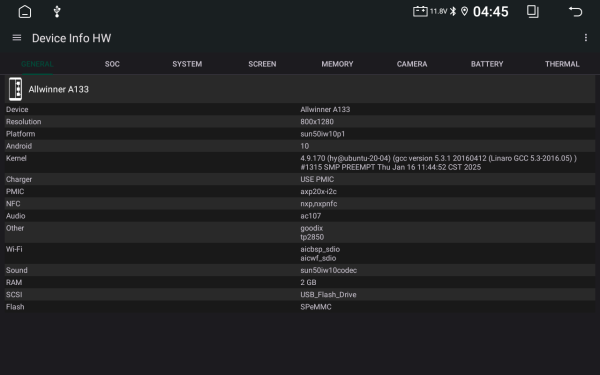The width and height of the screenshot is (600, 375).
Task: Tap the home icon in status bar
Action: click(x=25, y=11)
